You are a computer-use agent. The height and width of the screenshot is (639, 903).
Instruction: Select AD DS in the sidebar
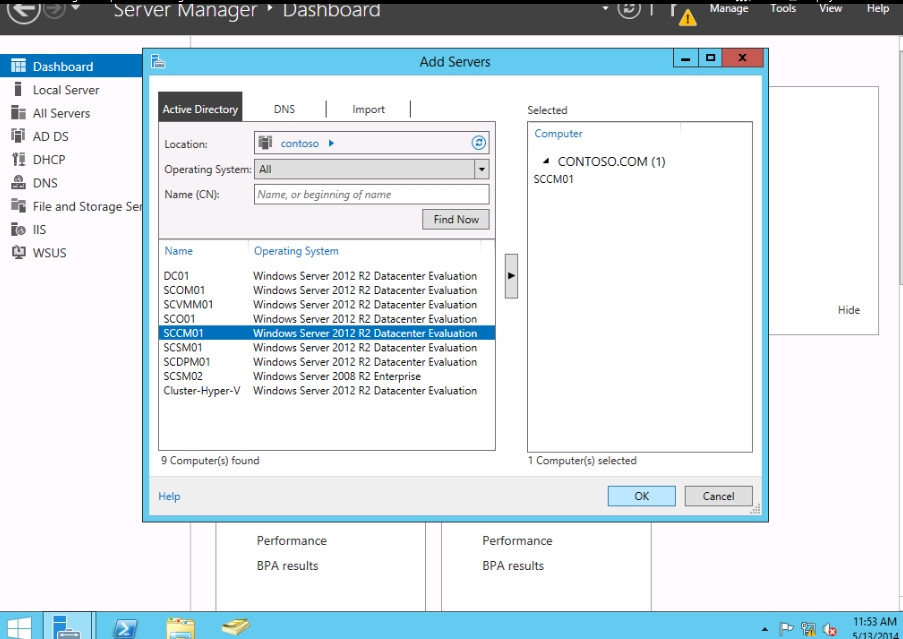point(50,136)
